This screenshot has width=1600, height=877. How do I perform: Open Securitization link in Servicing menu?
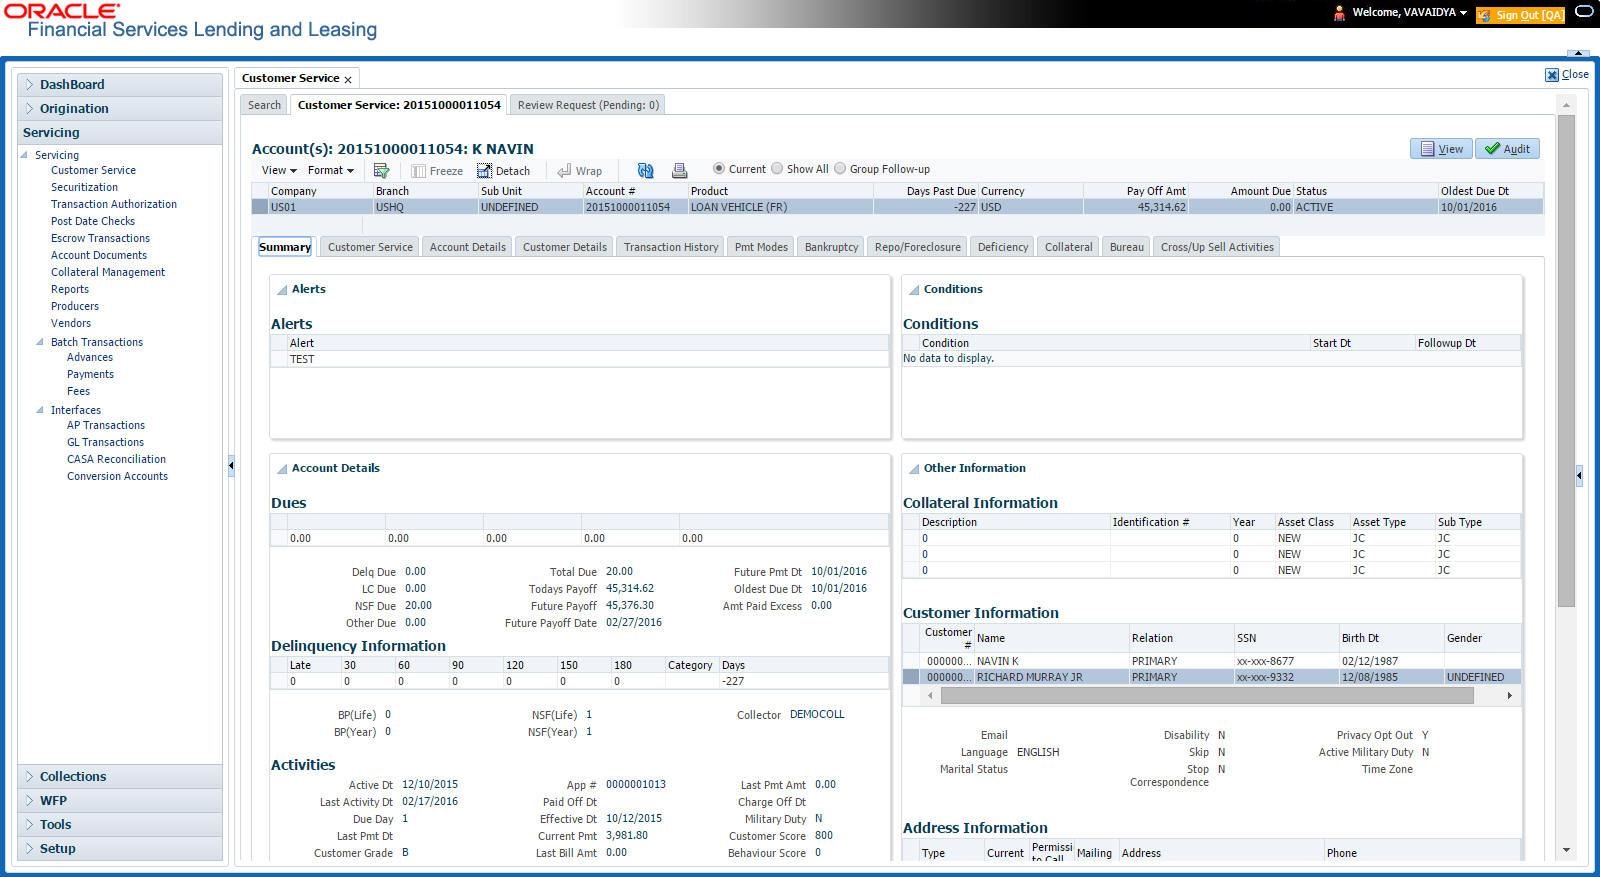click(84, 187)
